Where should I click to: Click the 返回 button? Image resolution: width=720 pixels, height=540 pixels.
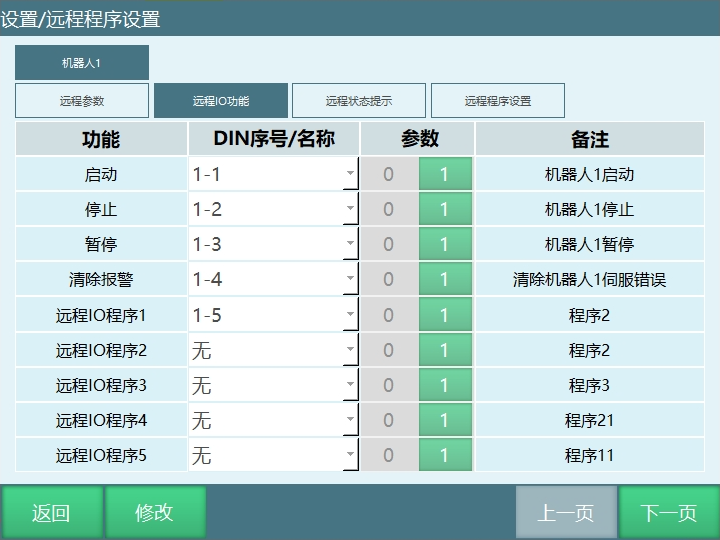click(51, 513)
